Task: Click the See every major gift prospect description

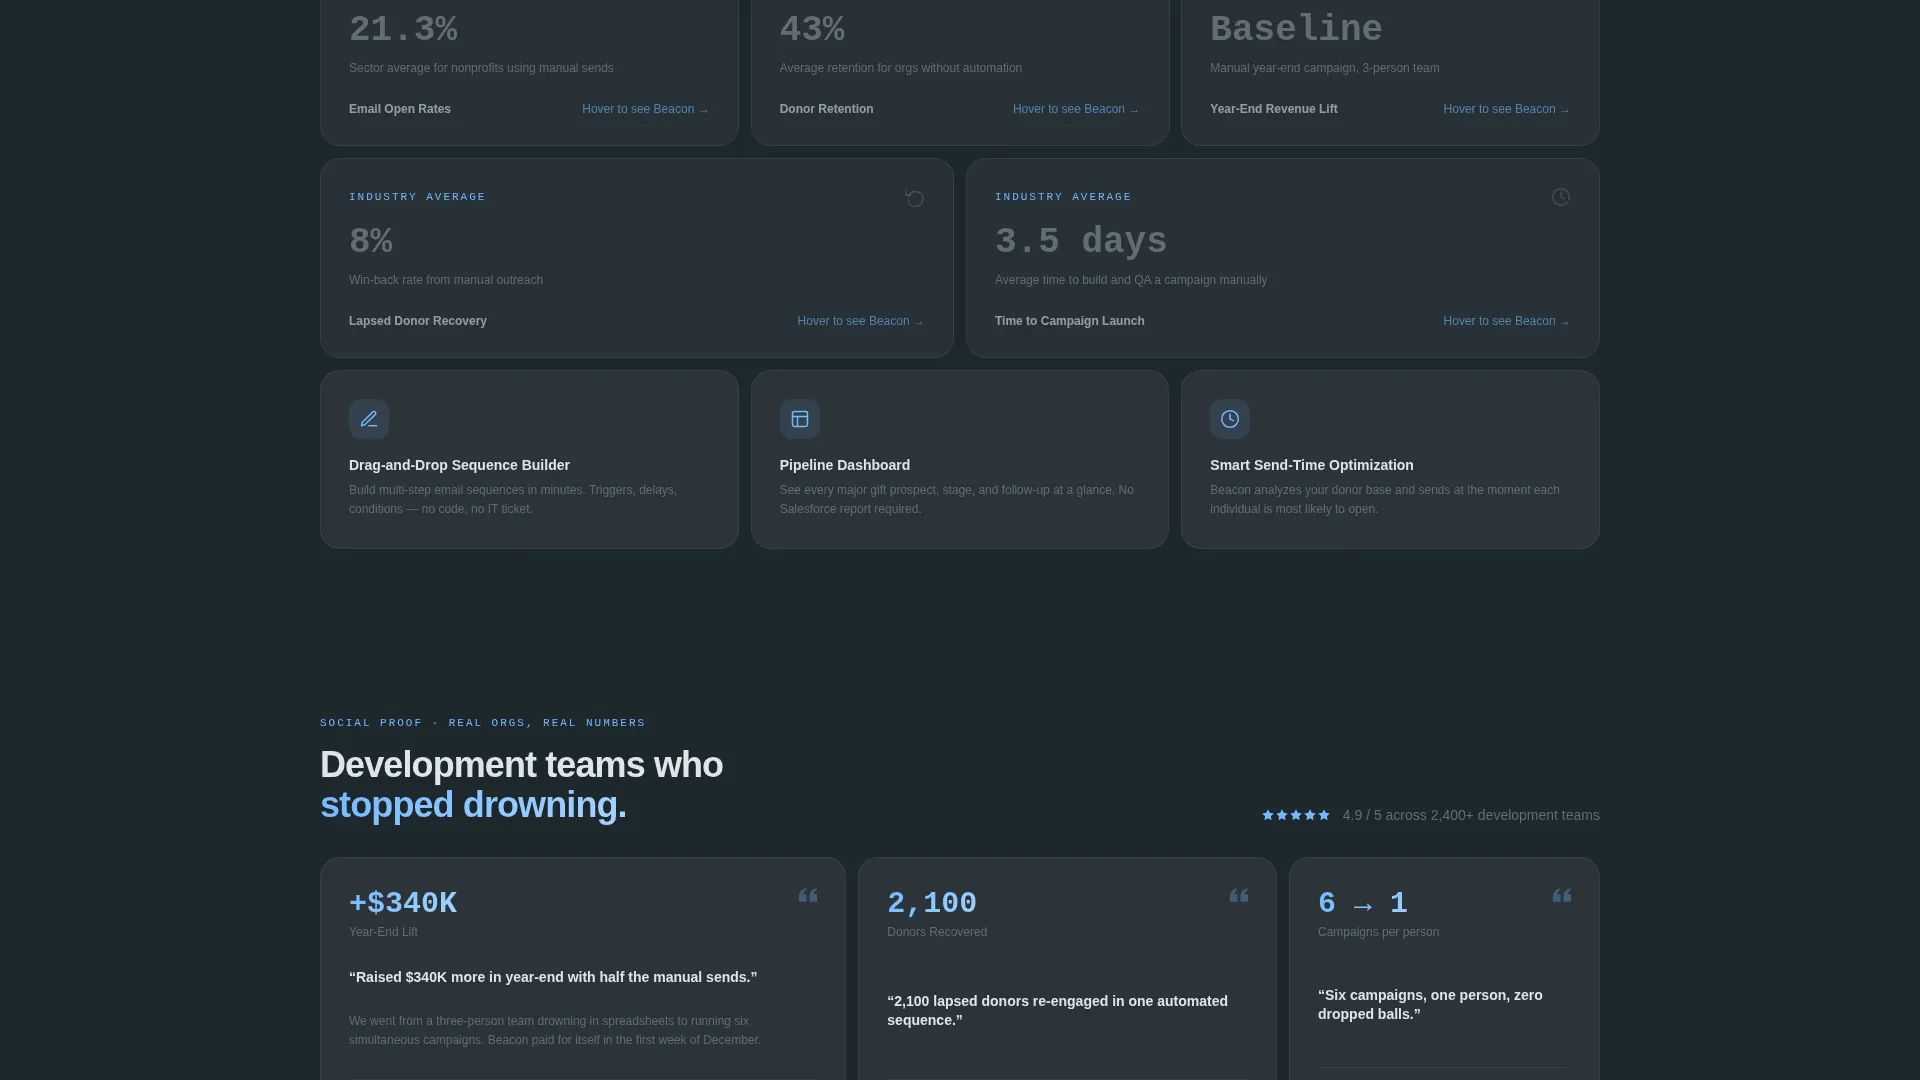Action: tap(957, 500)
